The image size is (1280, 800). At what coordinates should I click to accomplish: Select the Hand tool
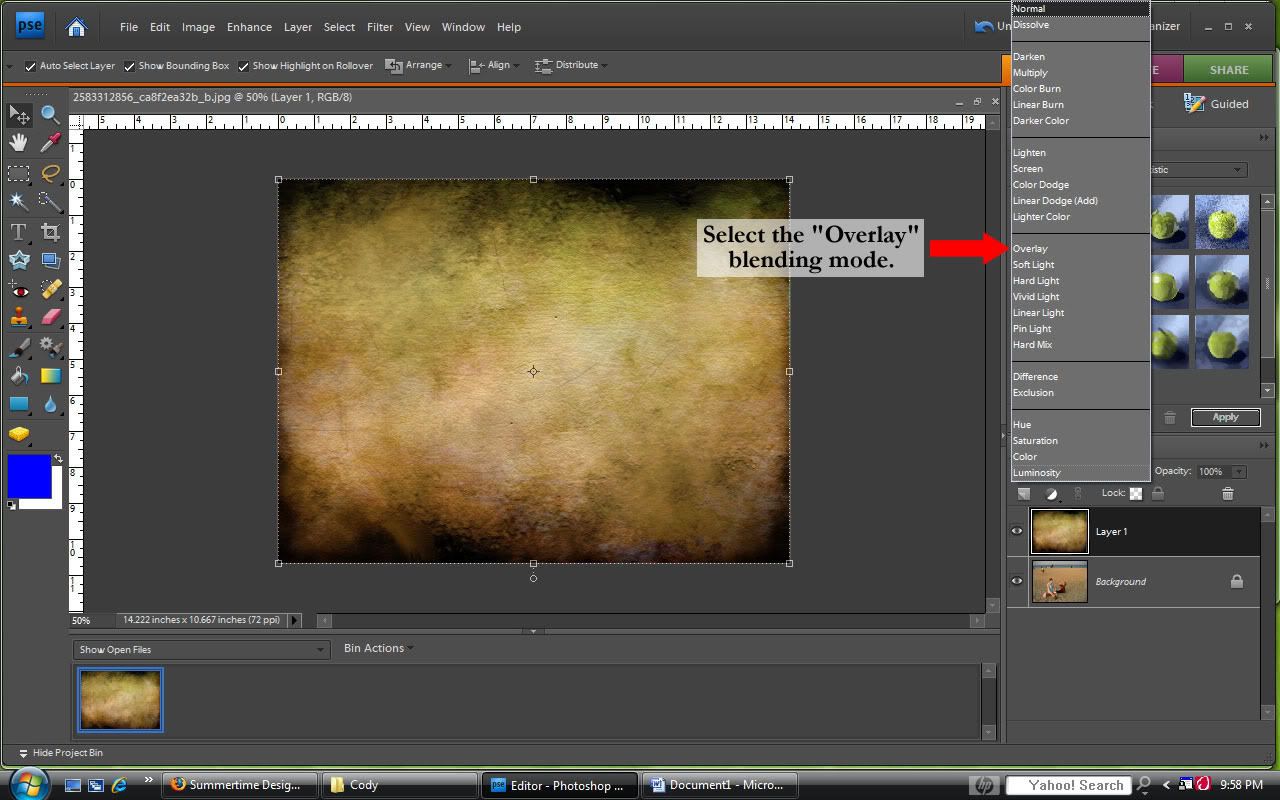point(19,143)
